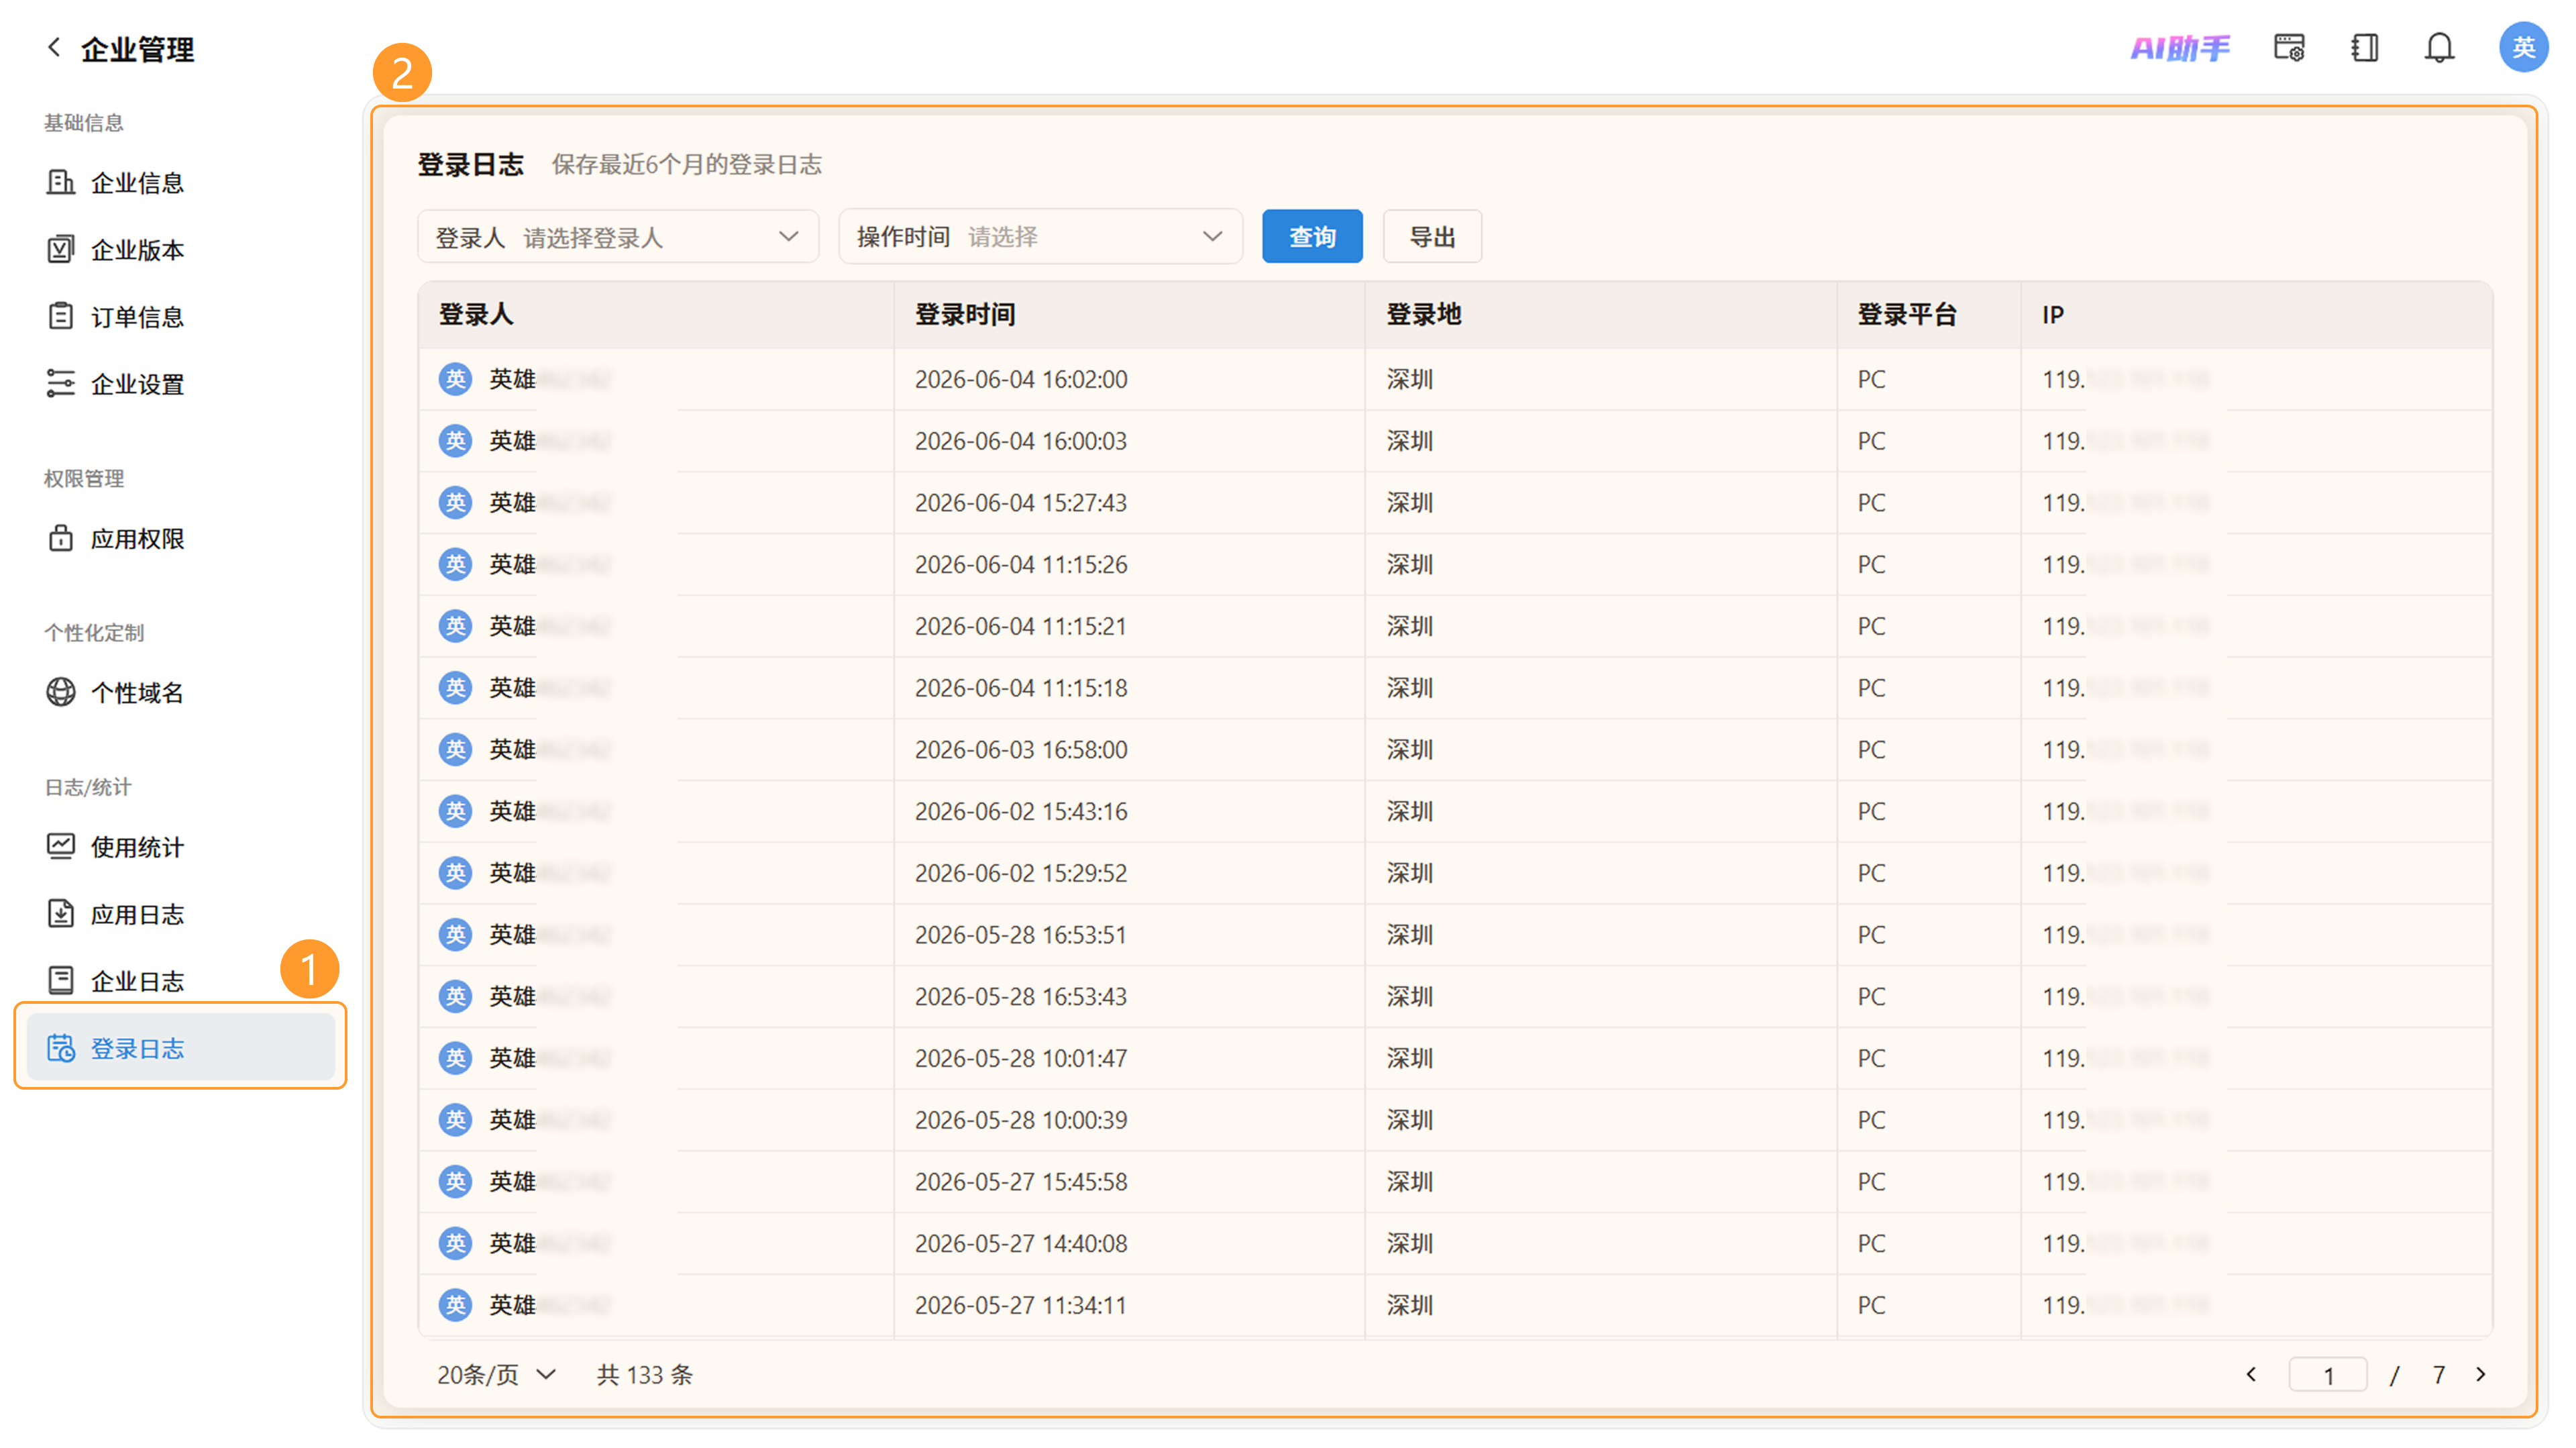2576x1448 pixels.
Task: Change the 20条/页 page size
Action: point(496,1374)
